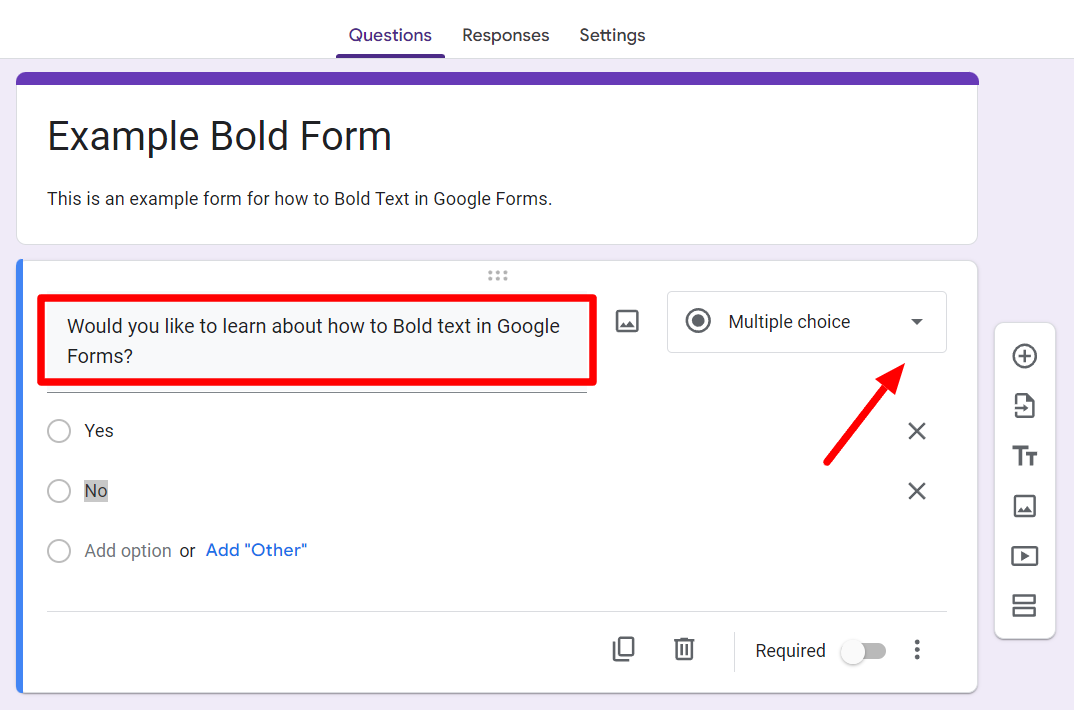Add a new section using the section icon
The height and width of the screenshot is (710, 1074).
pyautogui.click(x=1024, y=606)
